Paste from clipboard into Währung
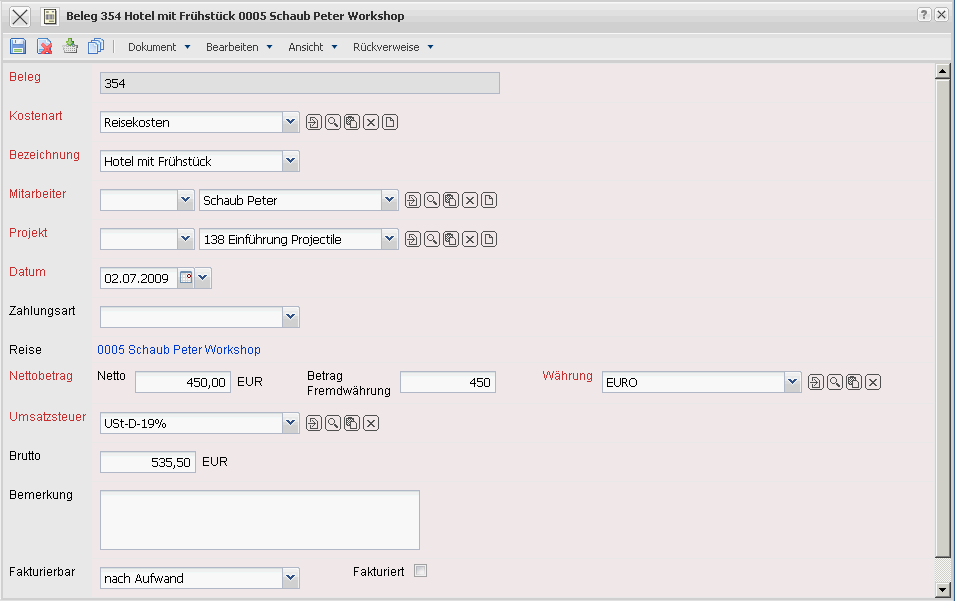 point(854,382)
